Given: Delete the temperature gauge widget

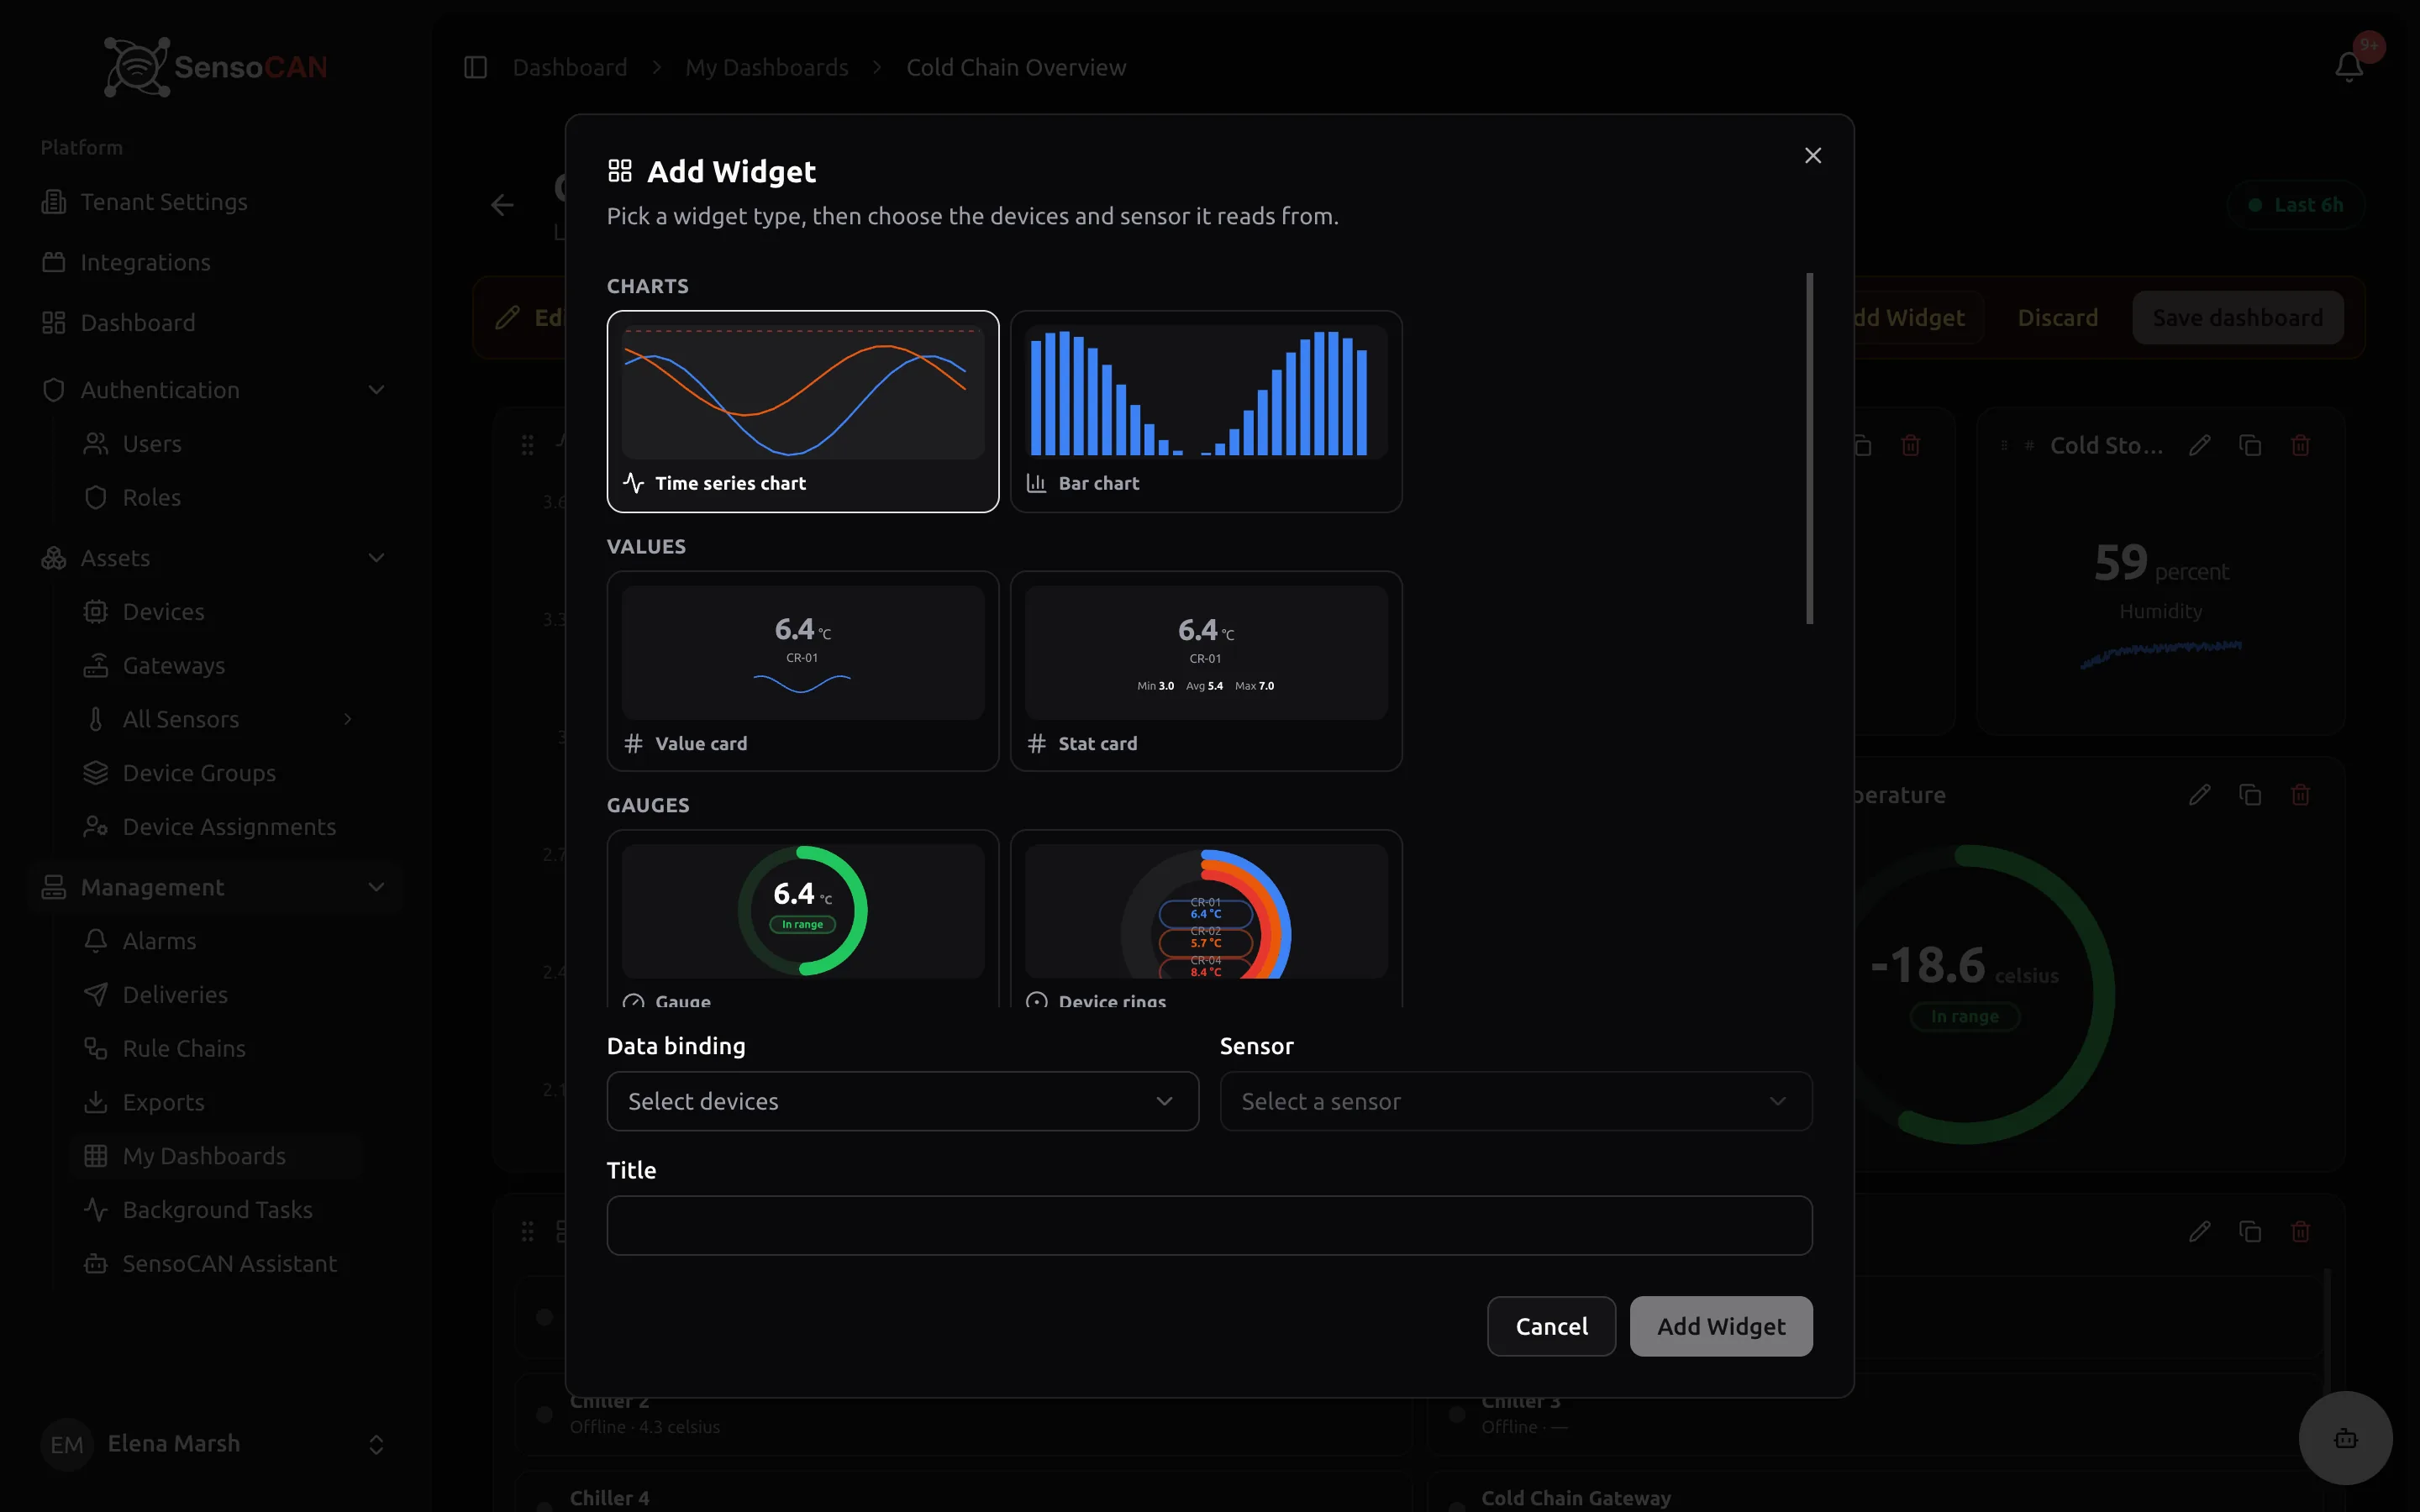Looking at the screenshot, I should pyautogui.click(x=2300, y=795).
